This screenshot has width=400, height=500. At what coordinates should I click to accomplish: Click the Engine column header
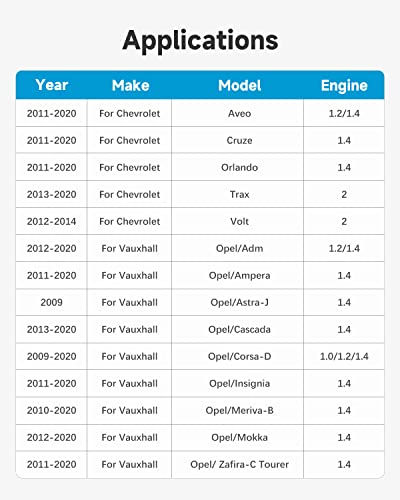pos(344,86)
